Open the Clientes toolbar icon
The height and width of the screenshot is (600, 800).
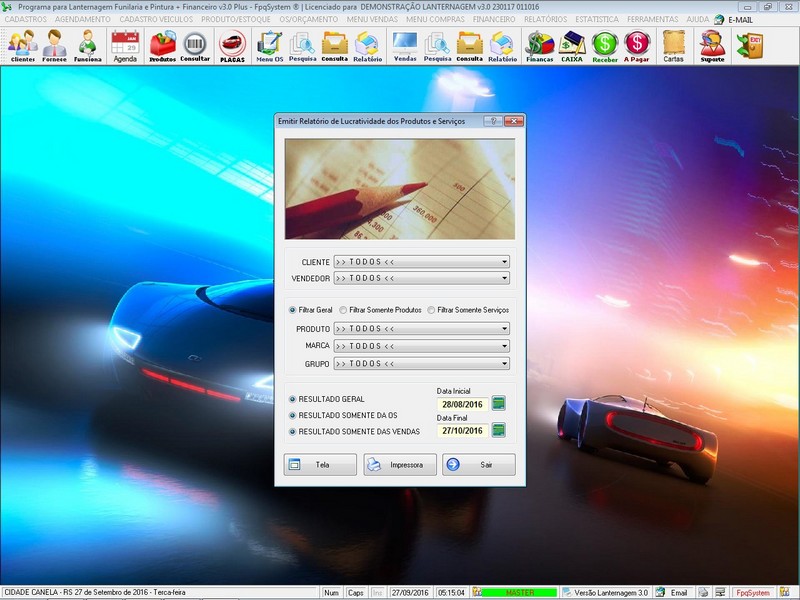click(x=22, y=45)
